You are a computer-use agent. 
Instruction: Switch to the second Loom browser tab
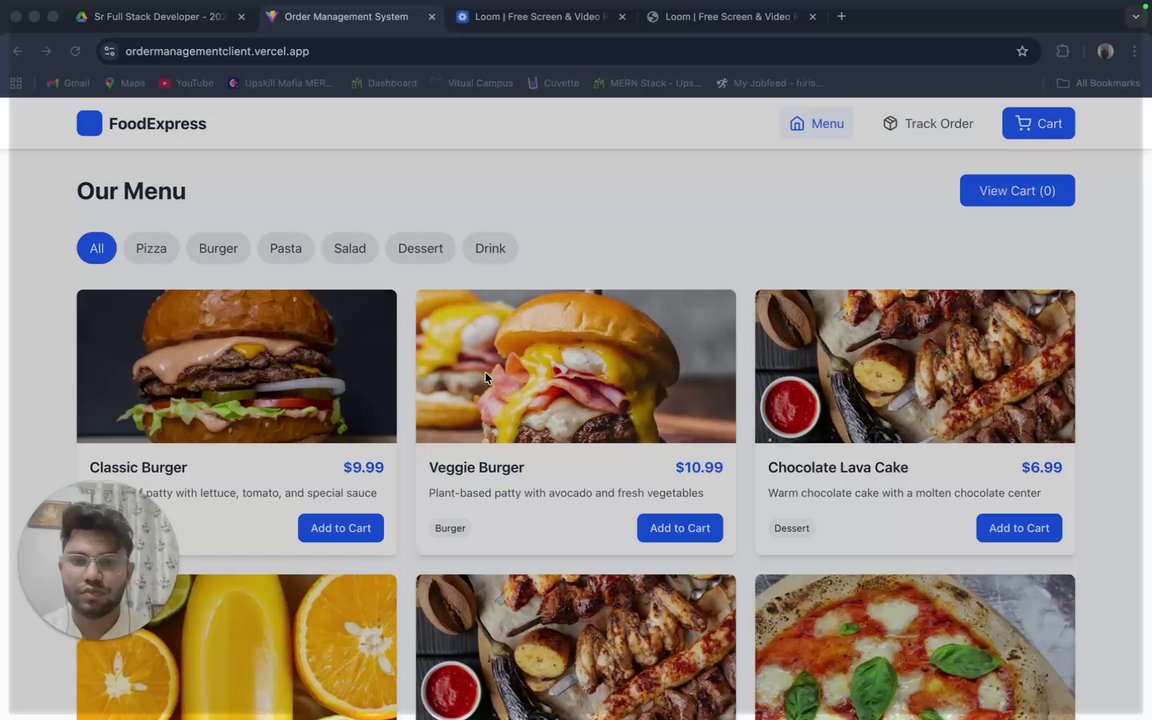[731, 16]
